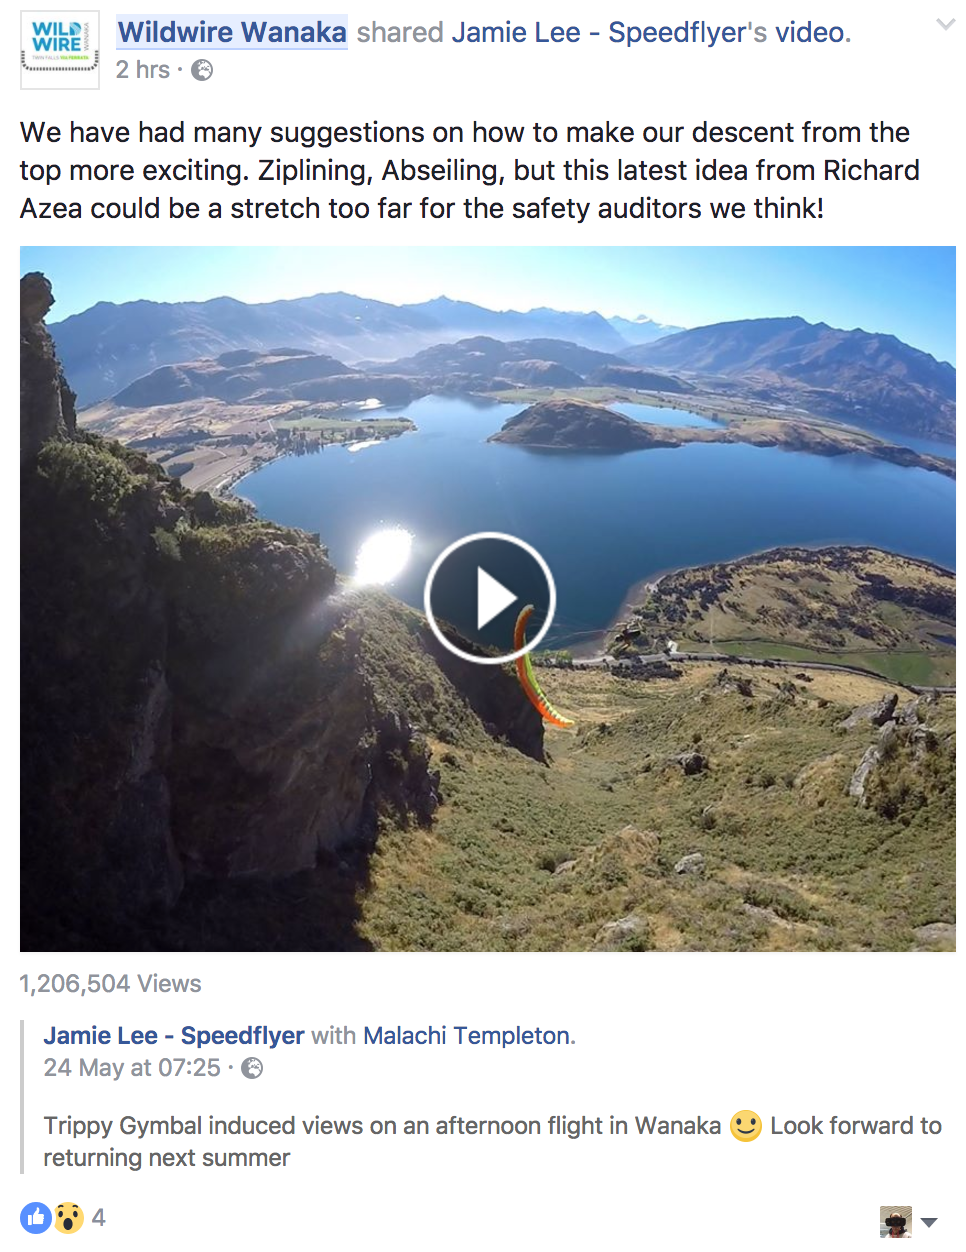This screenshot has width=966, height=1252.
Task: Click the blue Like reaction icon
Action: point(36,1217)
